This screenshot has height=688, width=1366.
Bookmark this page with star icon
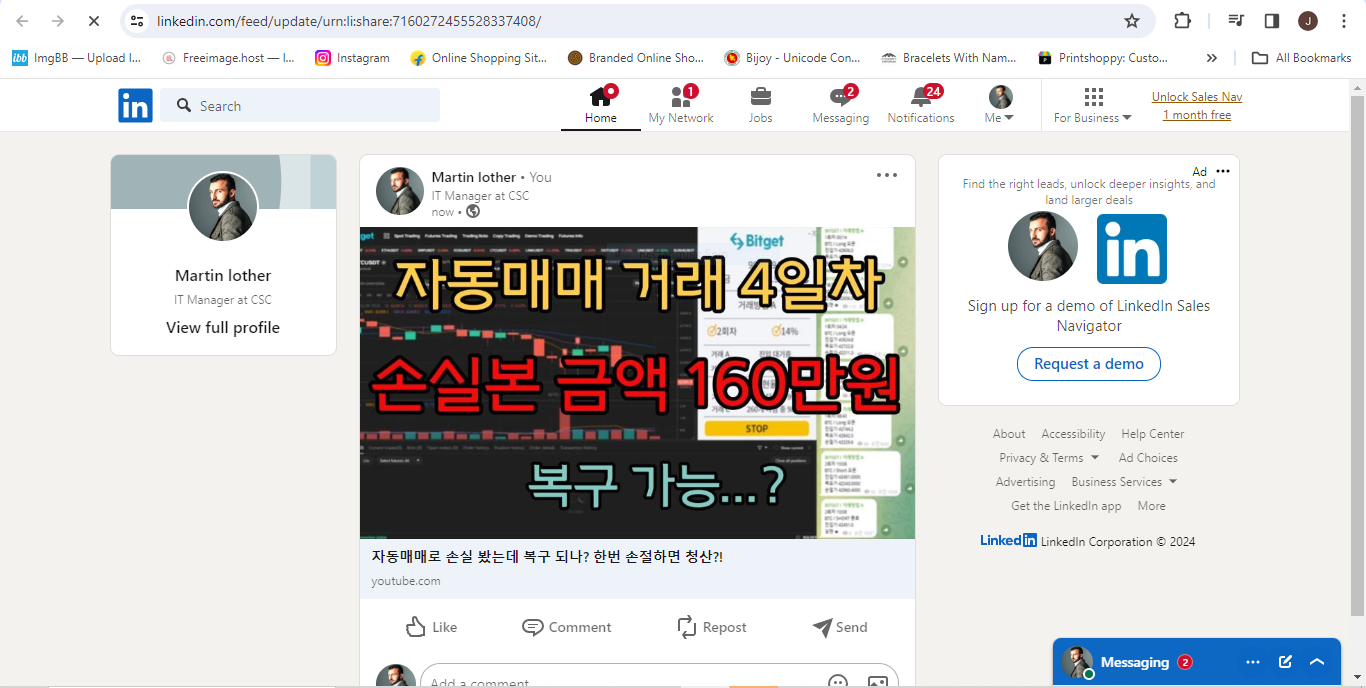[x=1132, y=21]
